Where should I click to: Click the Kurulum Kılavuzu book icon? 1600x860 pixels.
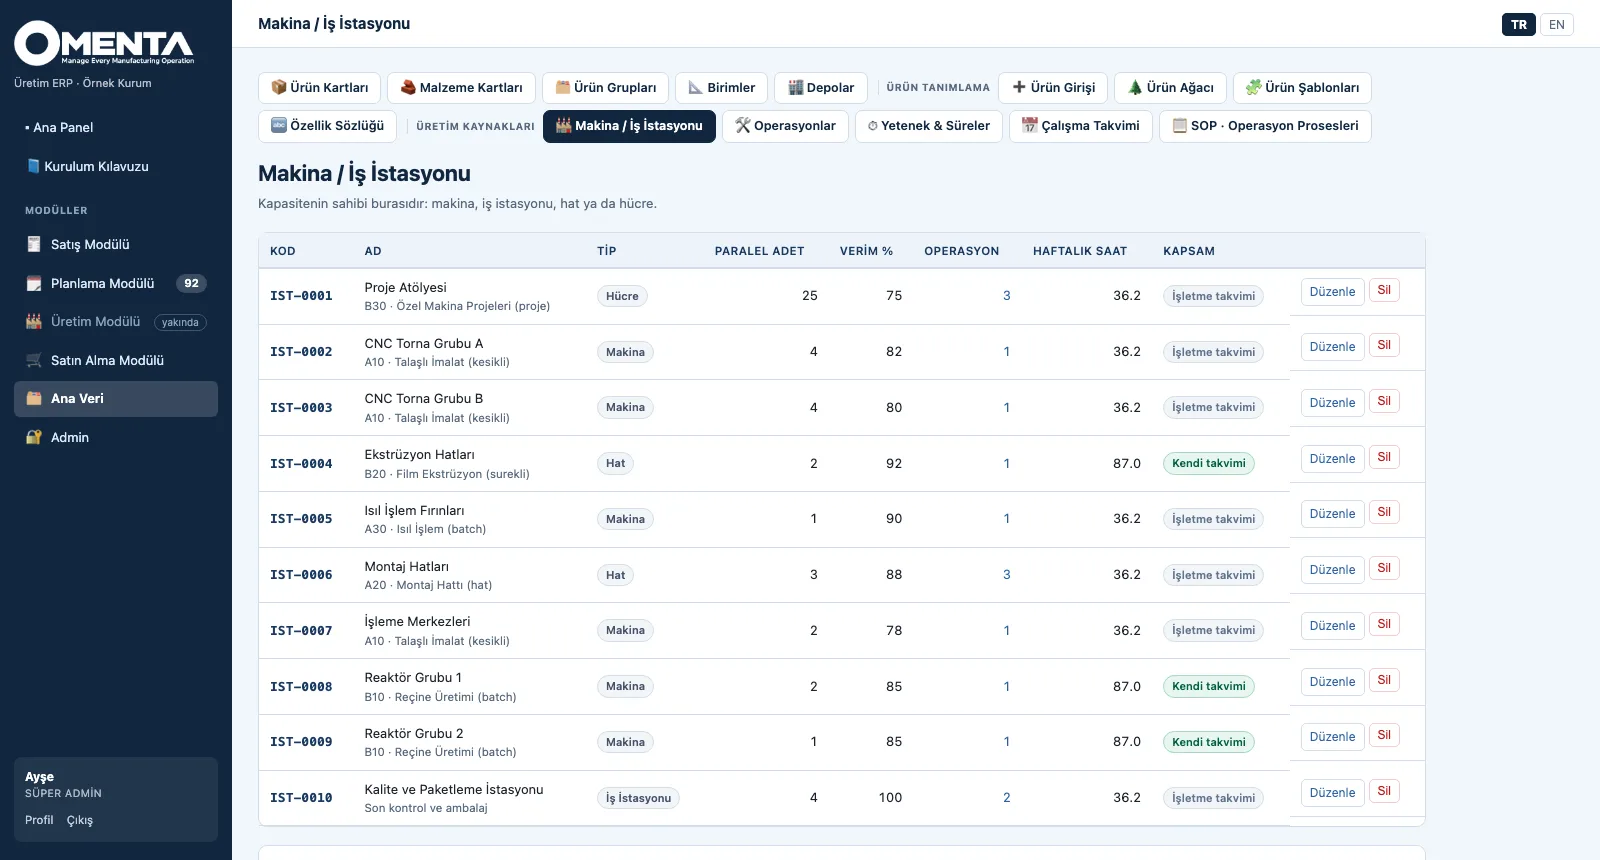[33, 166]
